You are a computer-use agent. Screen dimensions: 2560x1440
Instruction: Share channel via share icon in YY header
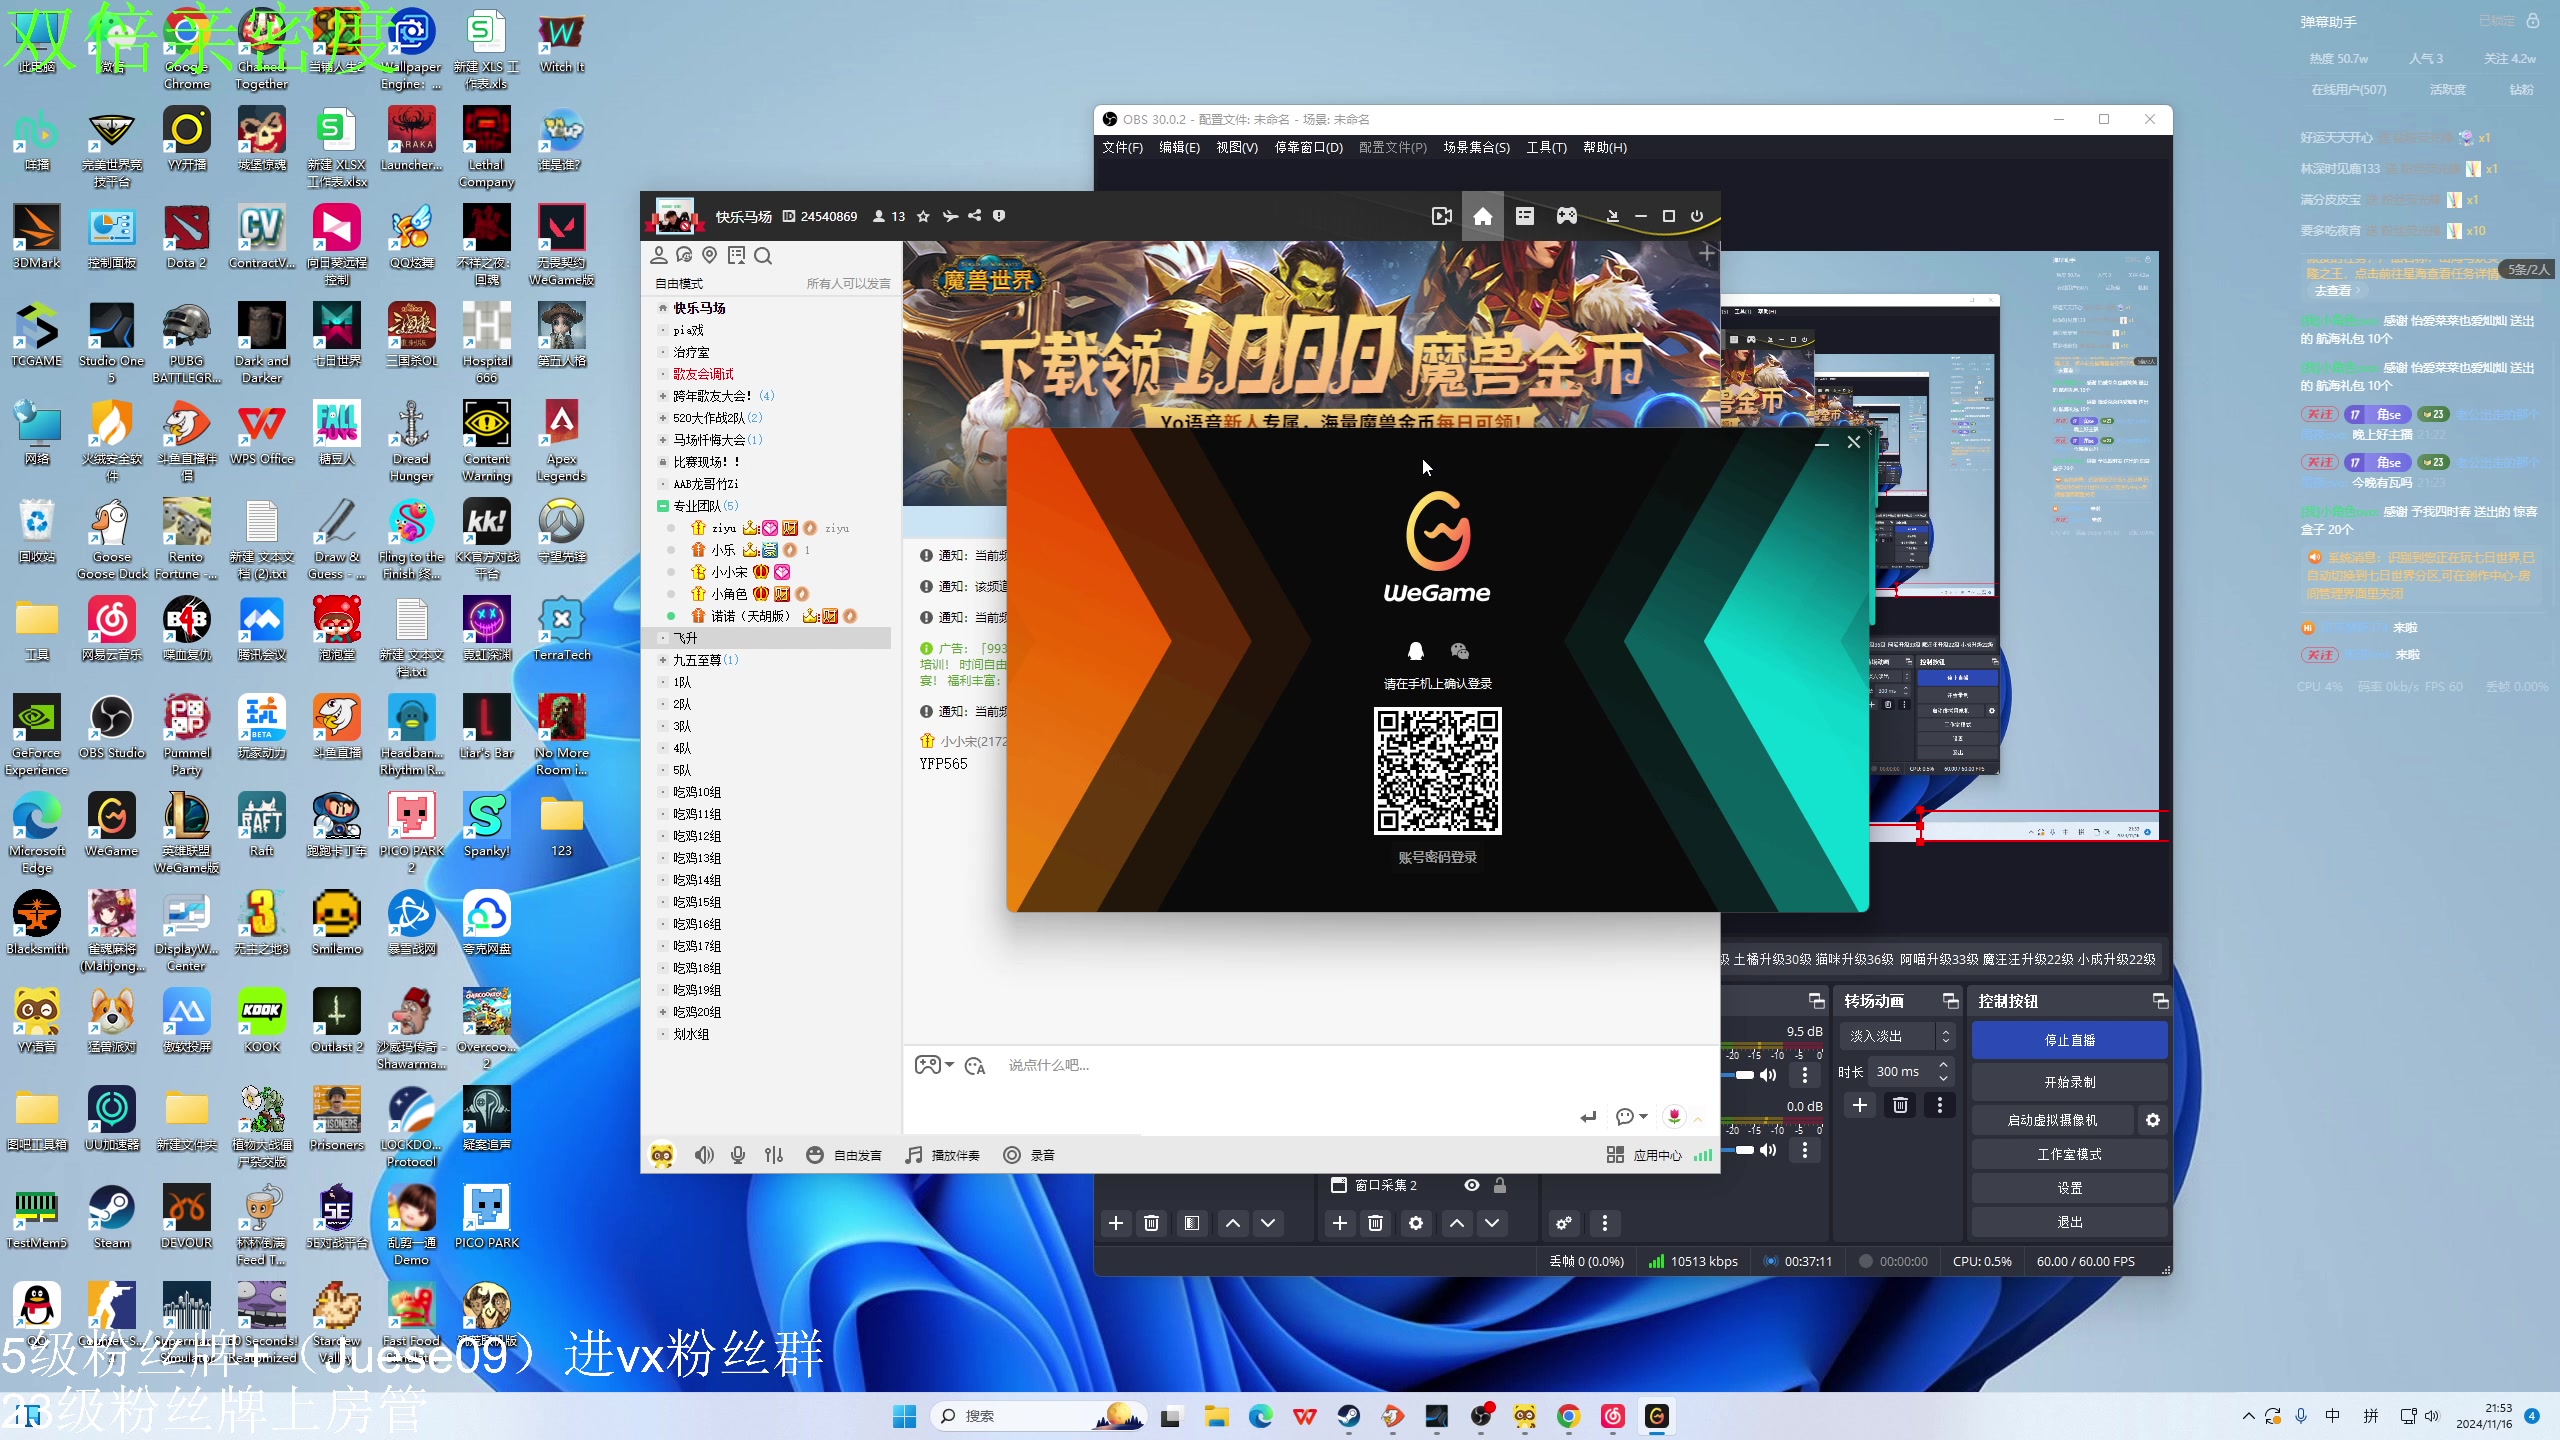pyautogui.click(x=974, y=216)
